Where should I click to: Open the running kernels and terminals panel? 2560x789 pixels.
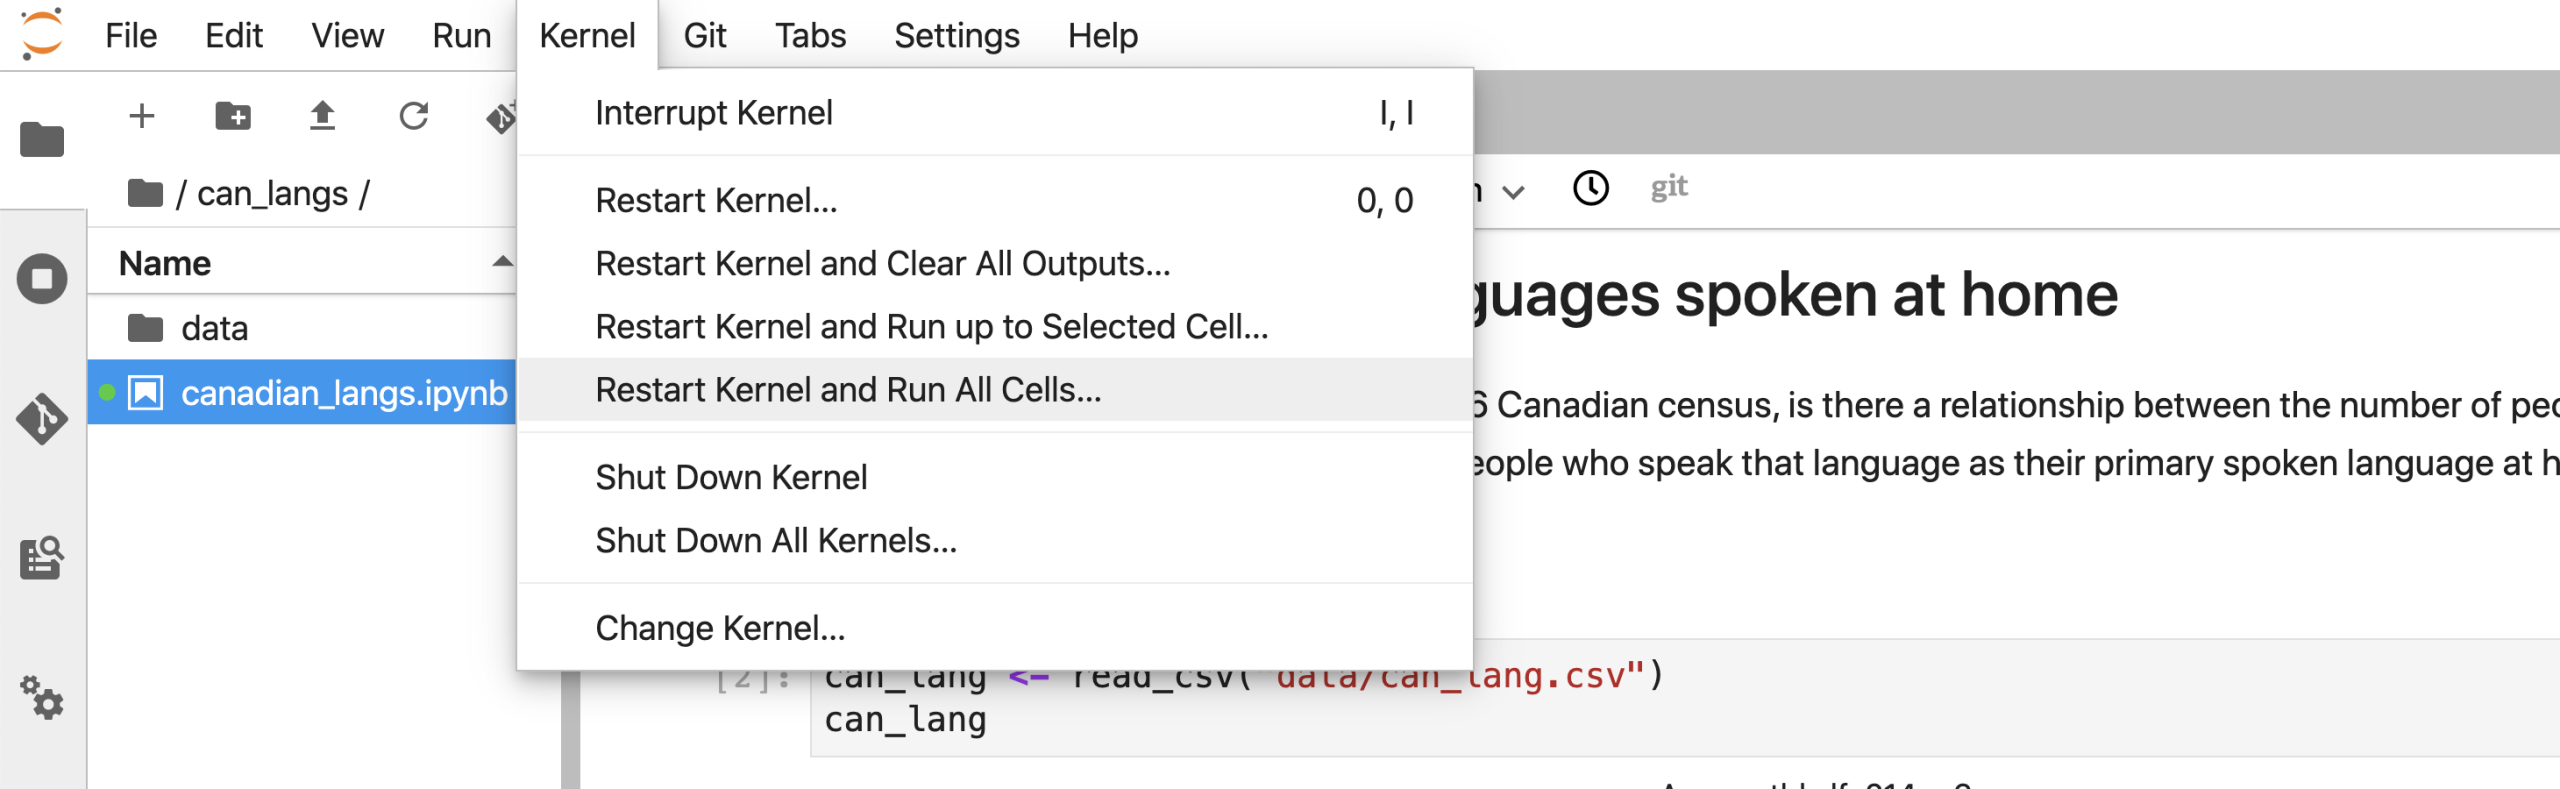(x=41, y=279)
